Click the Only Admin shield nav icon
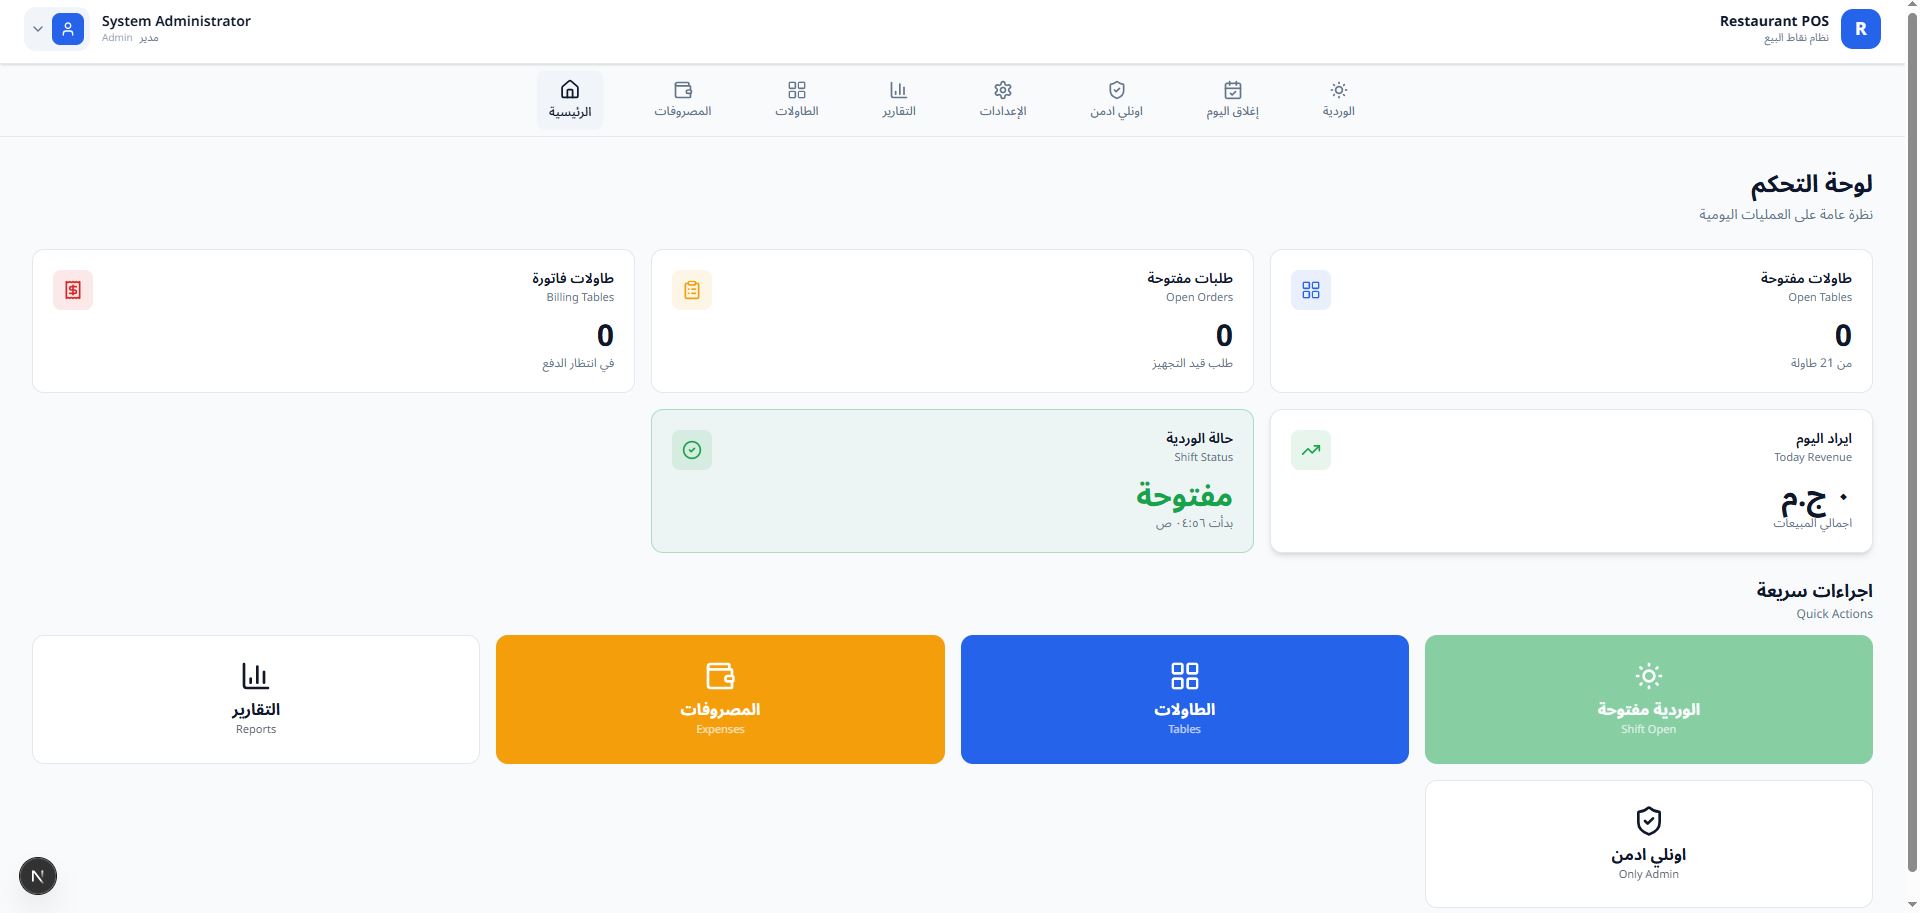The width and height of the screenshot is (1920, 913). (x=1117, y=90)
